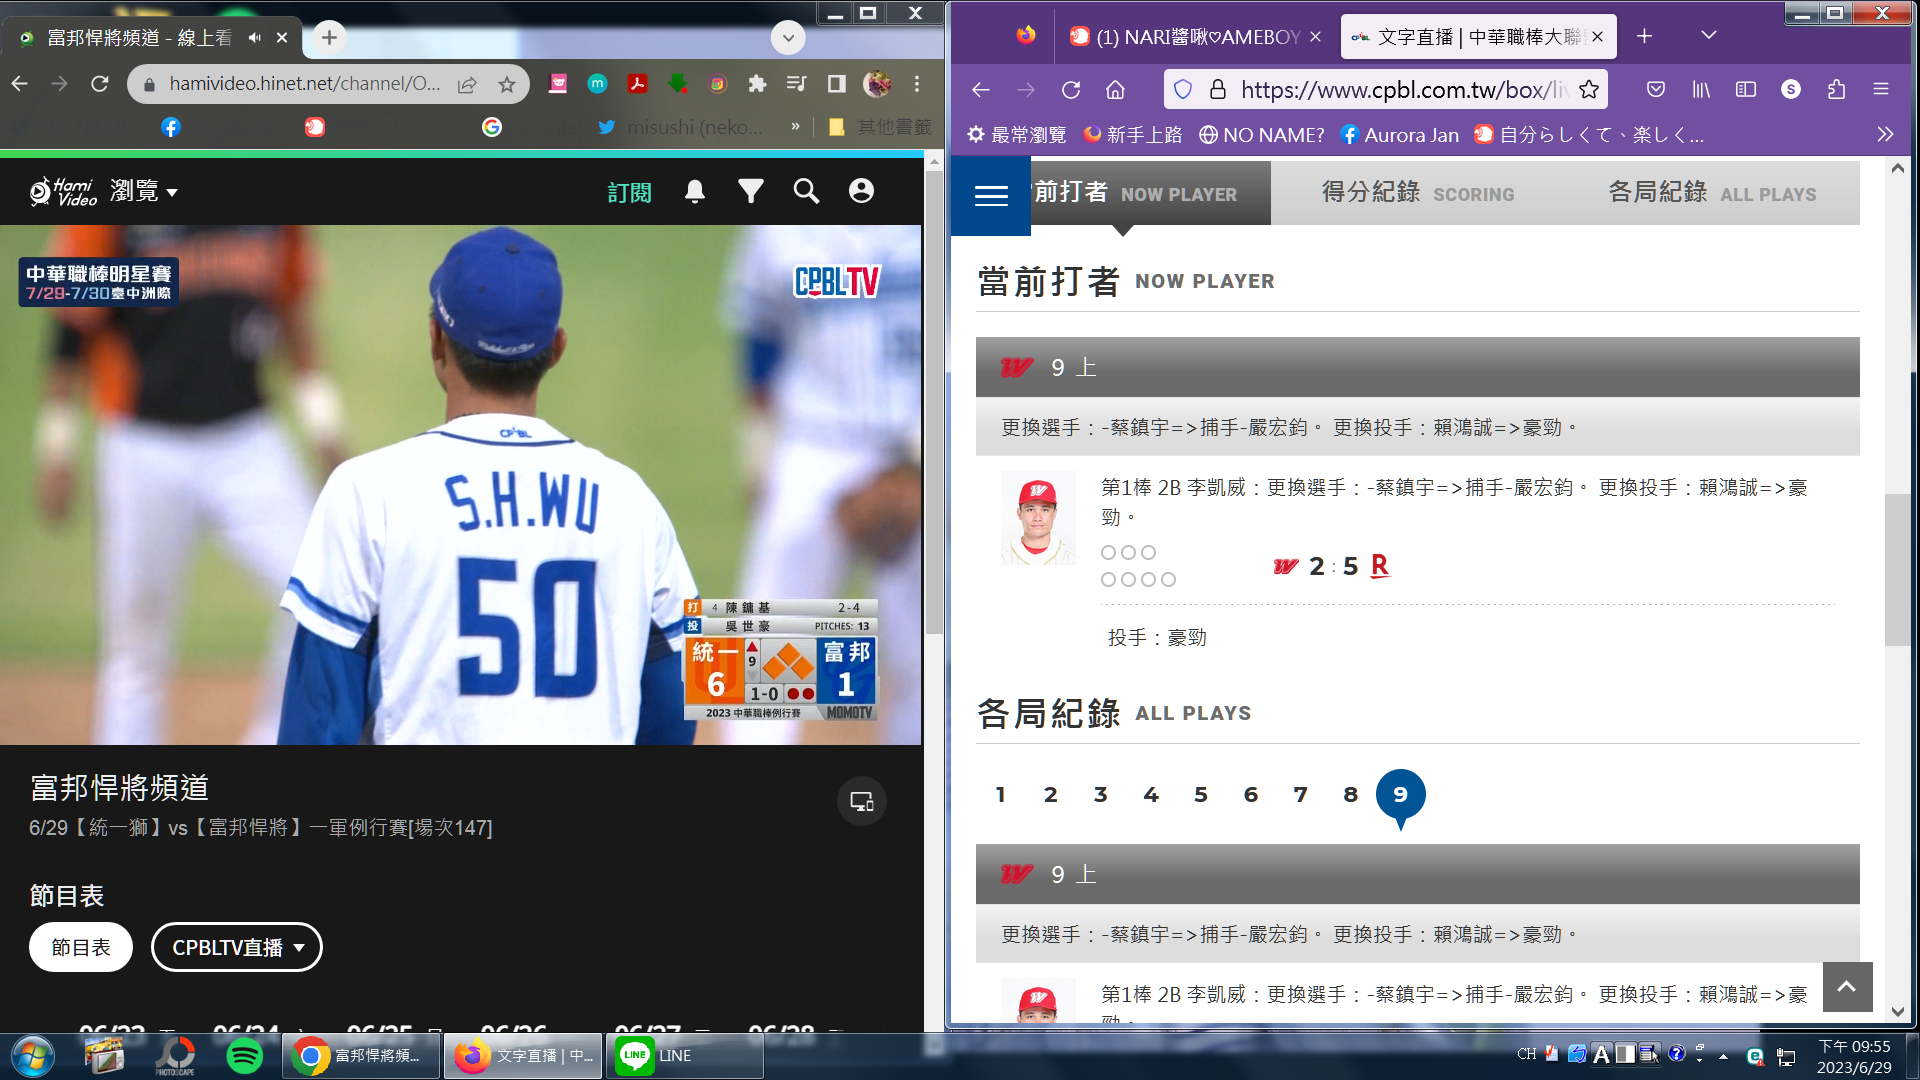This screenshot has width=1920, height=1080.
Task: Open new Firefox tab
Action: pos(1645,36)
